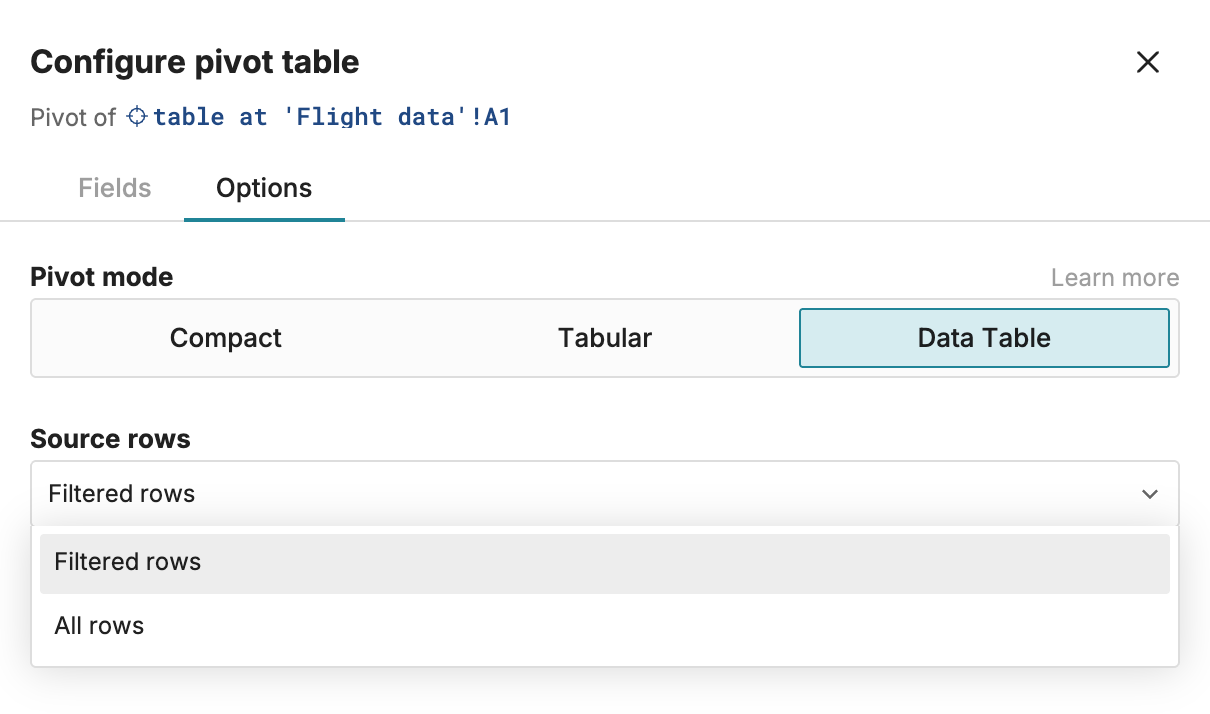Screen dimensions: 1210x714
Task: Click the Source rows section label
Action: pos(111,439)
